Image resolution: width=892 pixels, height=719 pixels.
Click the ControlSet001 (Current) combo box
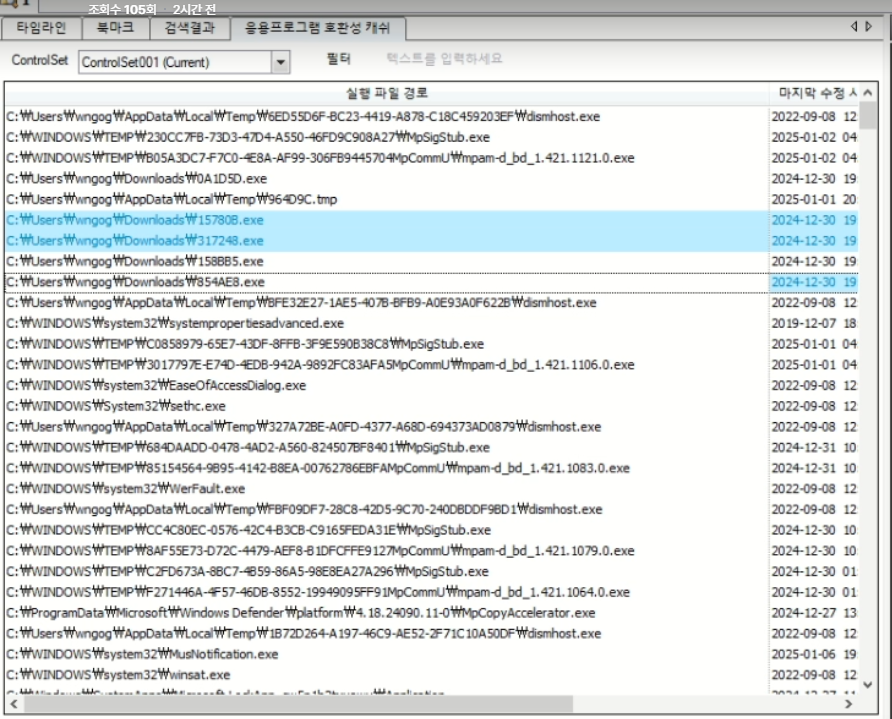[x=175, y=62]
